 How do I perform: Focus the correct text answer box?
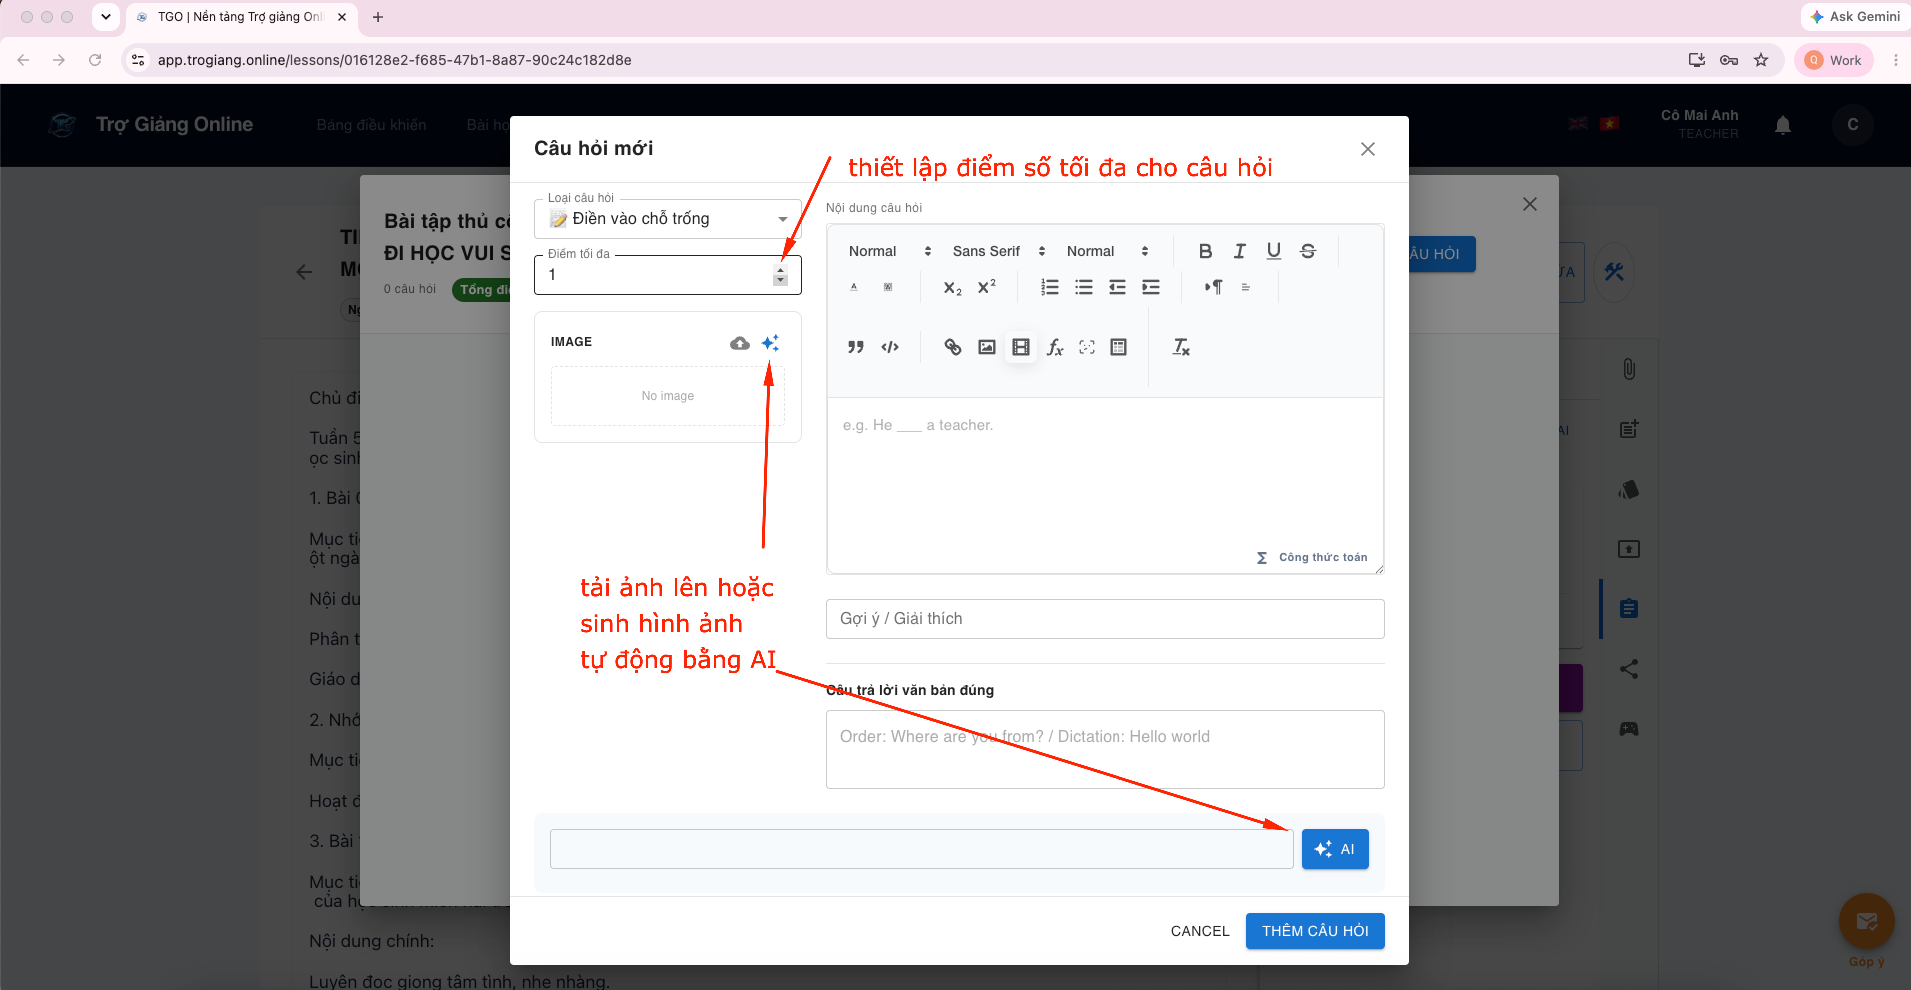pos(1105,750)
